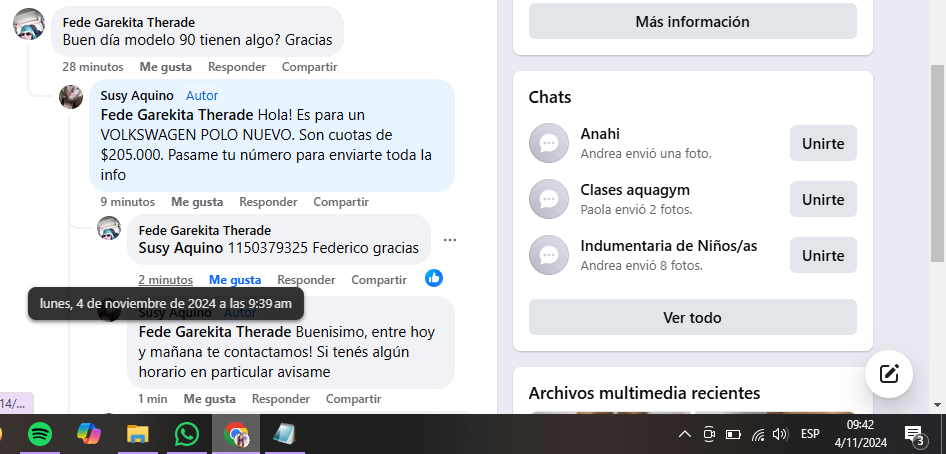The height and width of the screenshot is (454, 946).
Task: Open ESP keyboard language menu
Action: pos(810,434)
